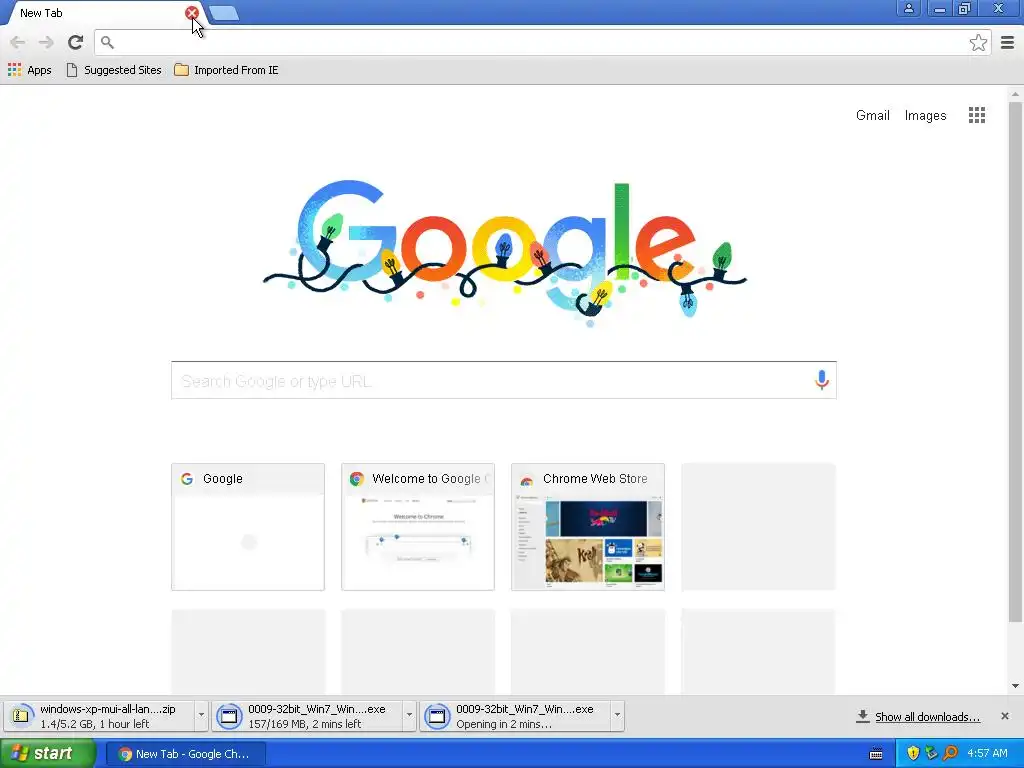Expand options for 157/169 MB exe download
1024x768 pixels.
[409, 716]
